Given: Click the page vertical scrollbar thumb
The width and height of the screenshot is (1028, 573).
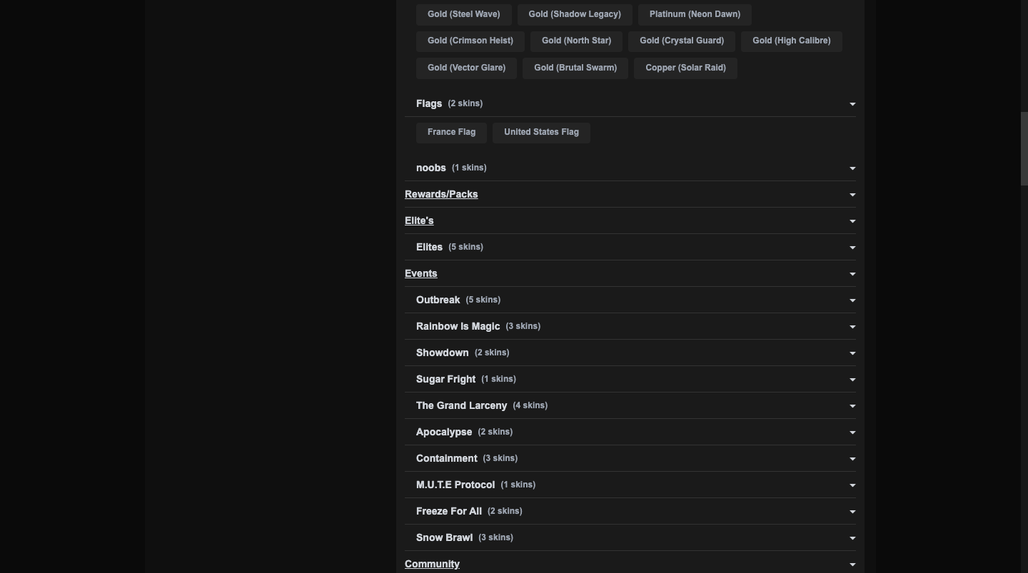Looking at the screenshot, I should [x=1023, y=148].
